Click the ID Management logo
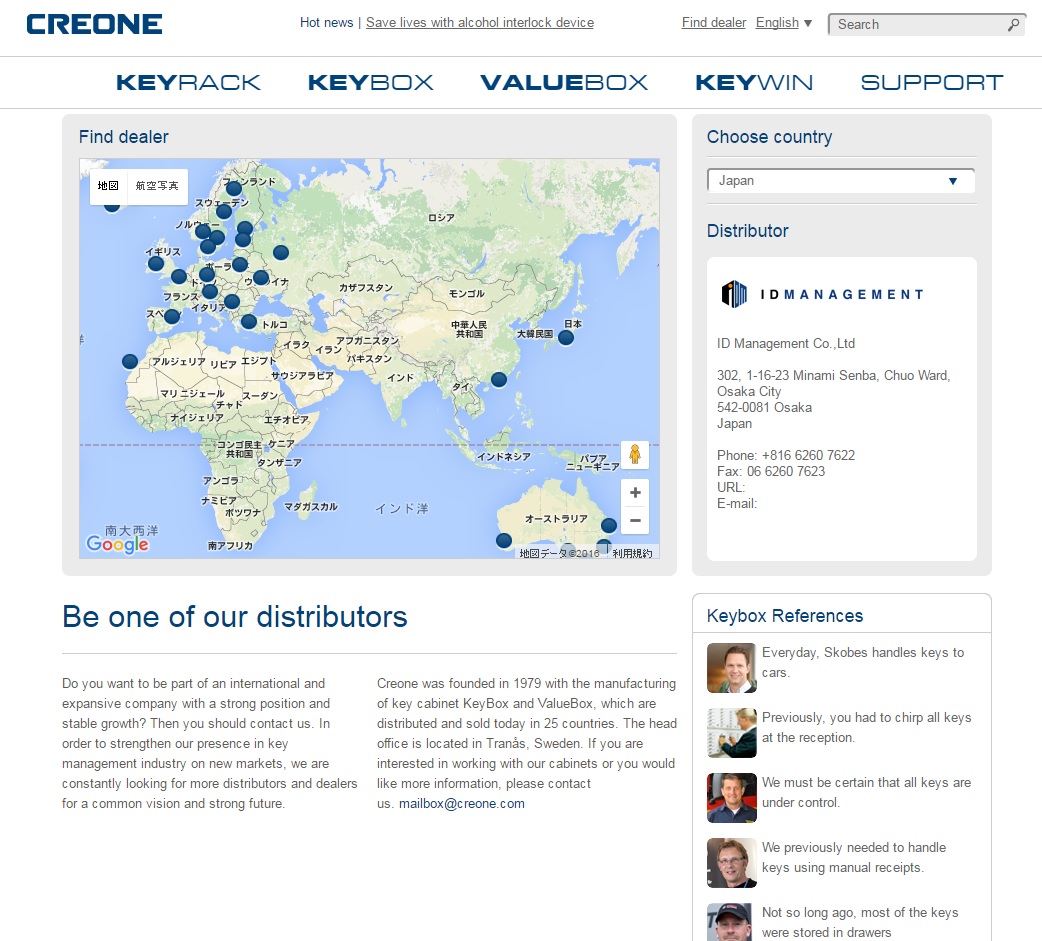This screenshot has width=1042, height=941. pos(822,294)
